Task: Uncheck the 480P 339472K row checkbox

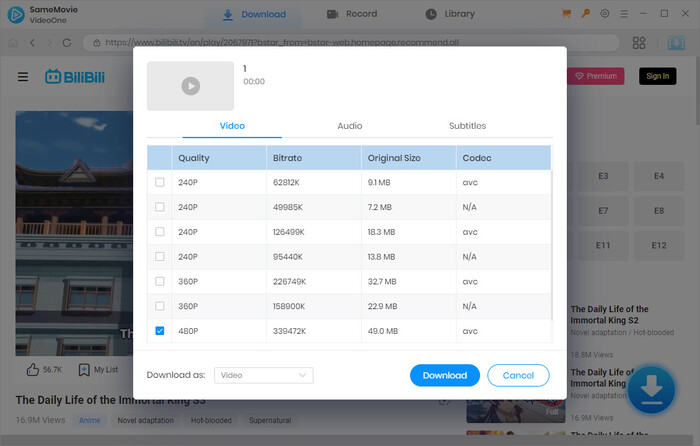Action: click(159, 331)
